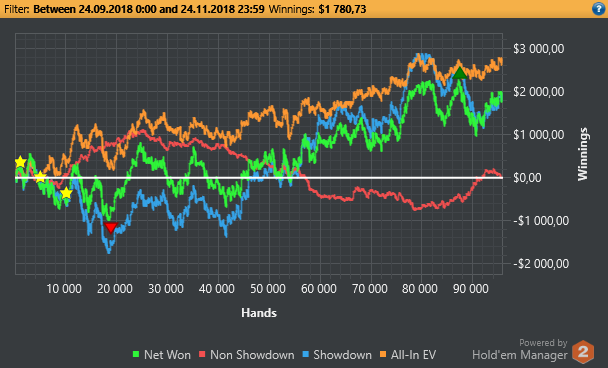Image resolution: width=608 pixels, height=368 pixels.
Task: Click the 10 000 hands axis label
Action: click(64, 289)
